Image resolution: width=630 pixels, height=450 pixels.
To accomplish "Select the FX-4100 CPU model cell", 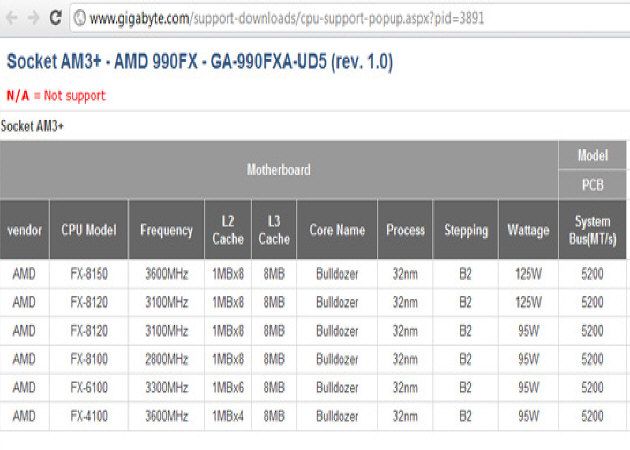I will point(89,415).
